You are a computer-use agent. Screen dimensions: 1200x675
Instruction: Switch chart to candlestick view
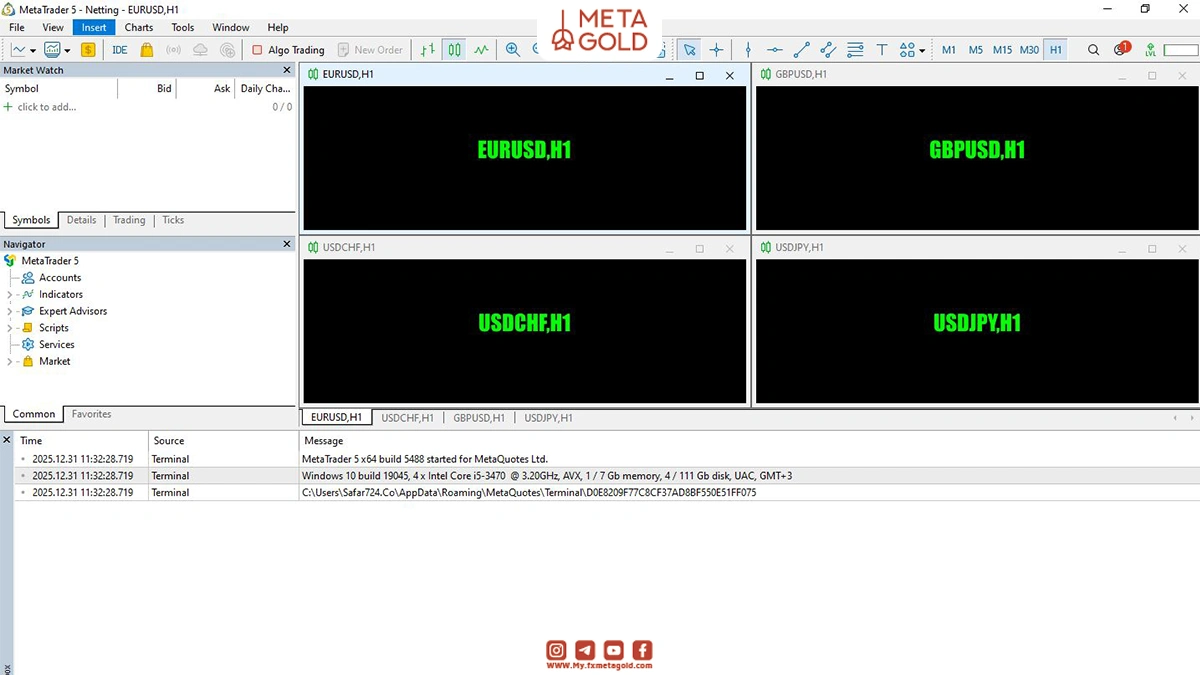(455, 50)
